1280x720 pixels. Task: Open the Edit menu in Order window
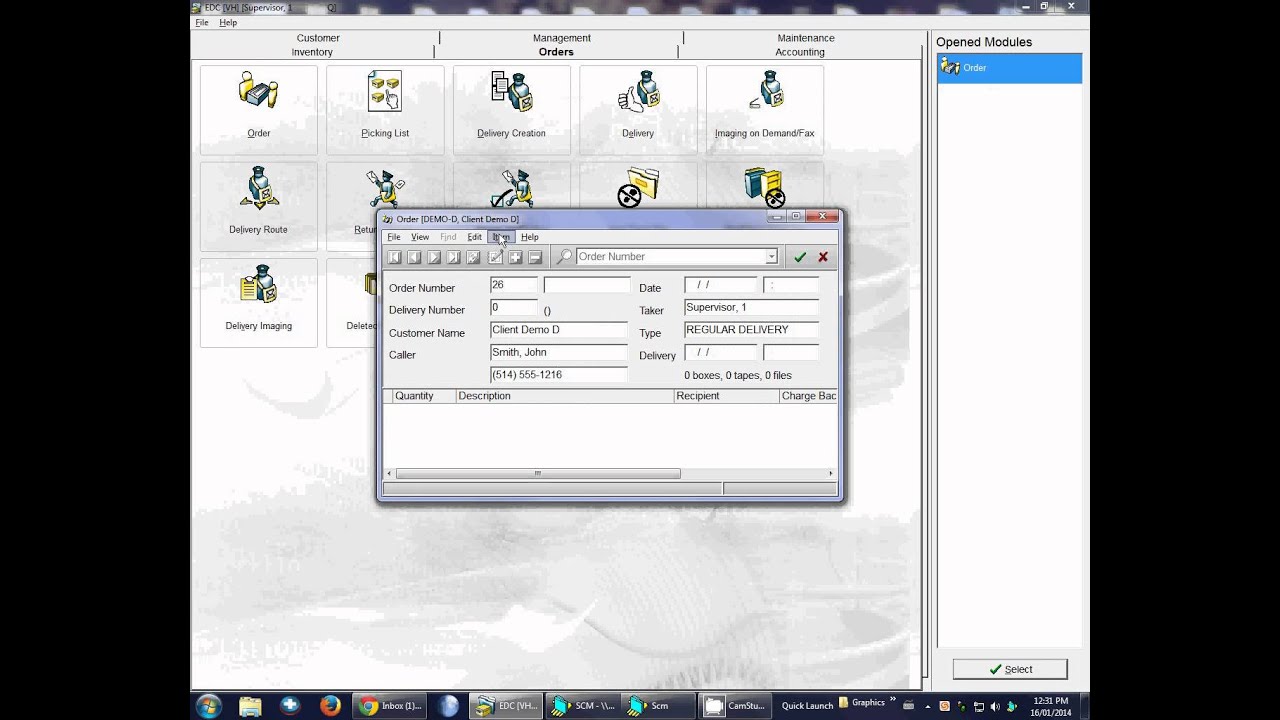tap(475, 237)
